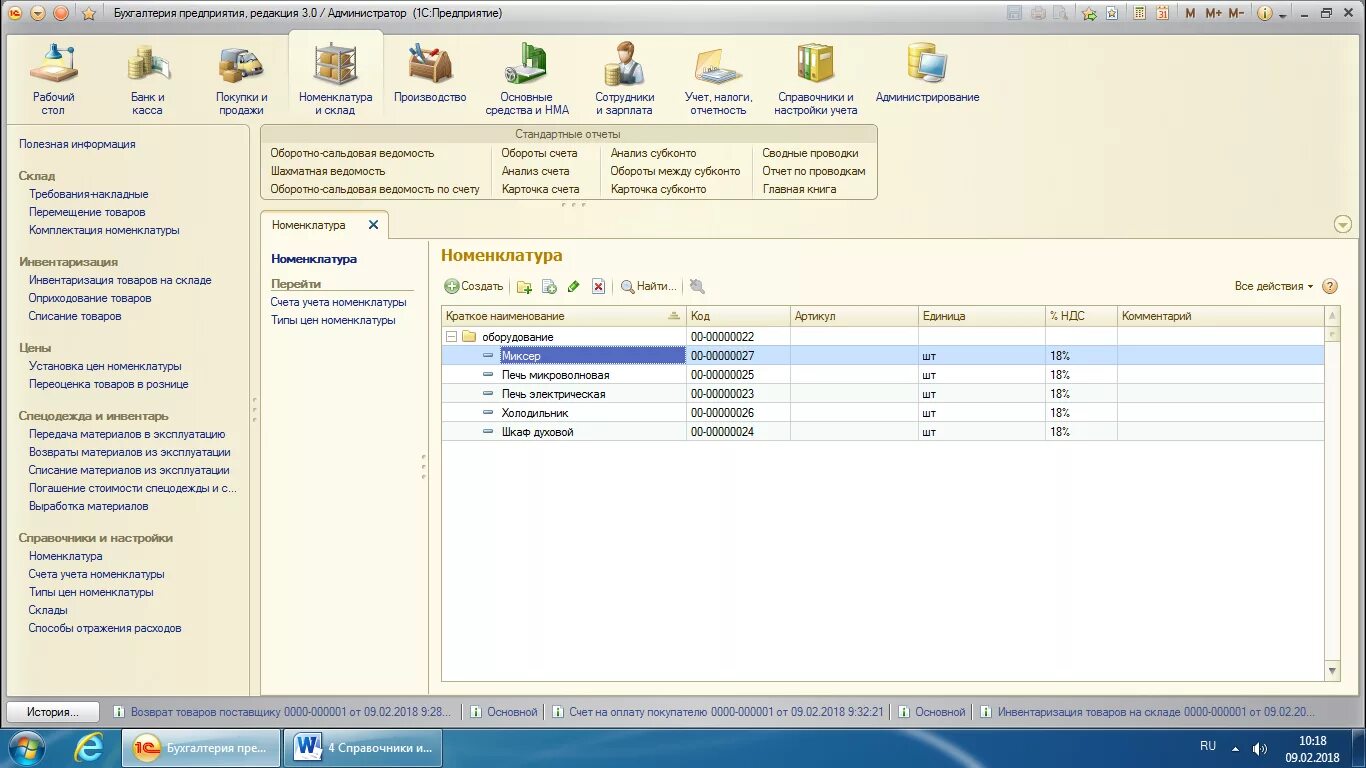Open dropdown arrow next to info icon

point(1283,14)
